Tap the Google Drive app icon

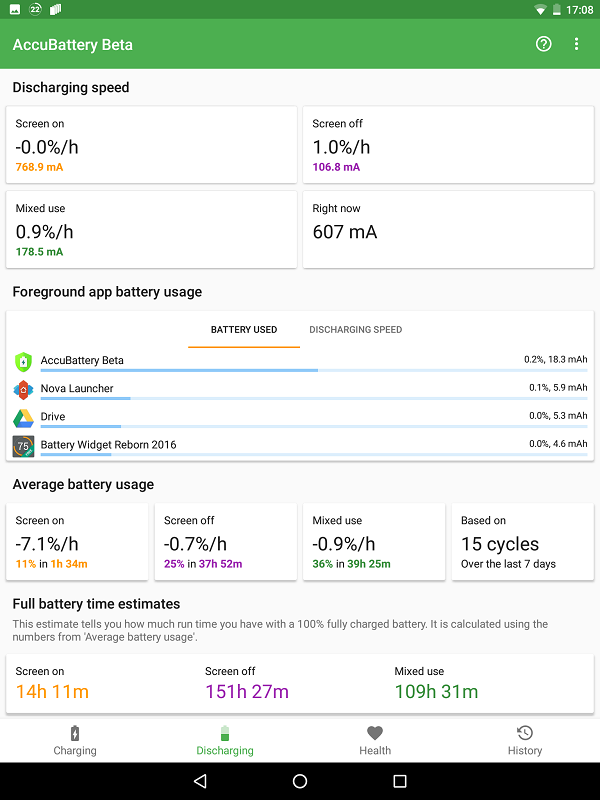click(24, 418)
